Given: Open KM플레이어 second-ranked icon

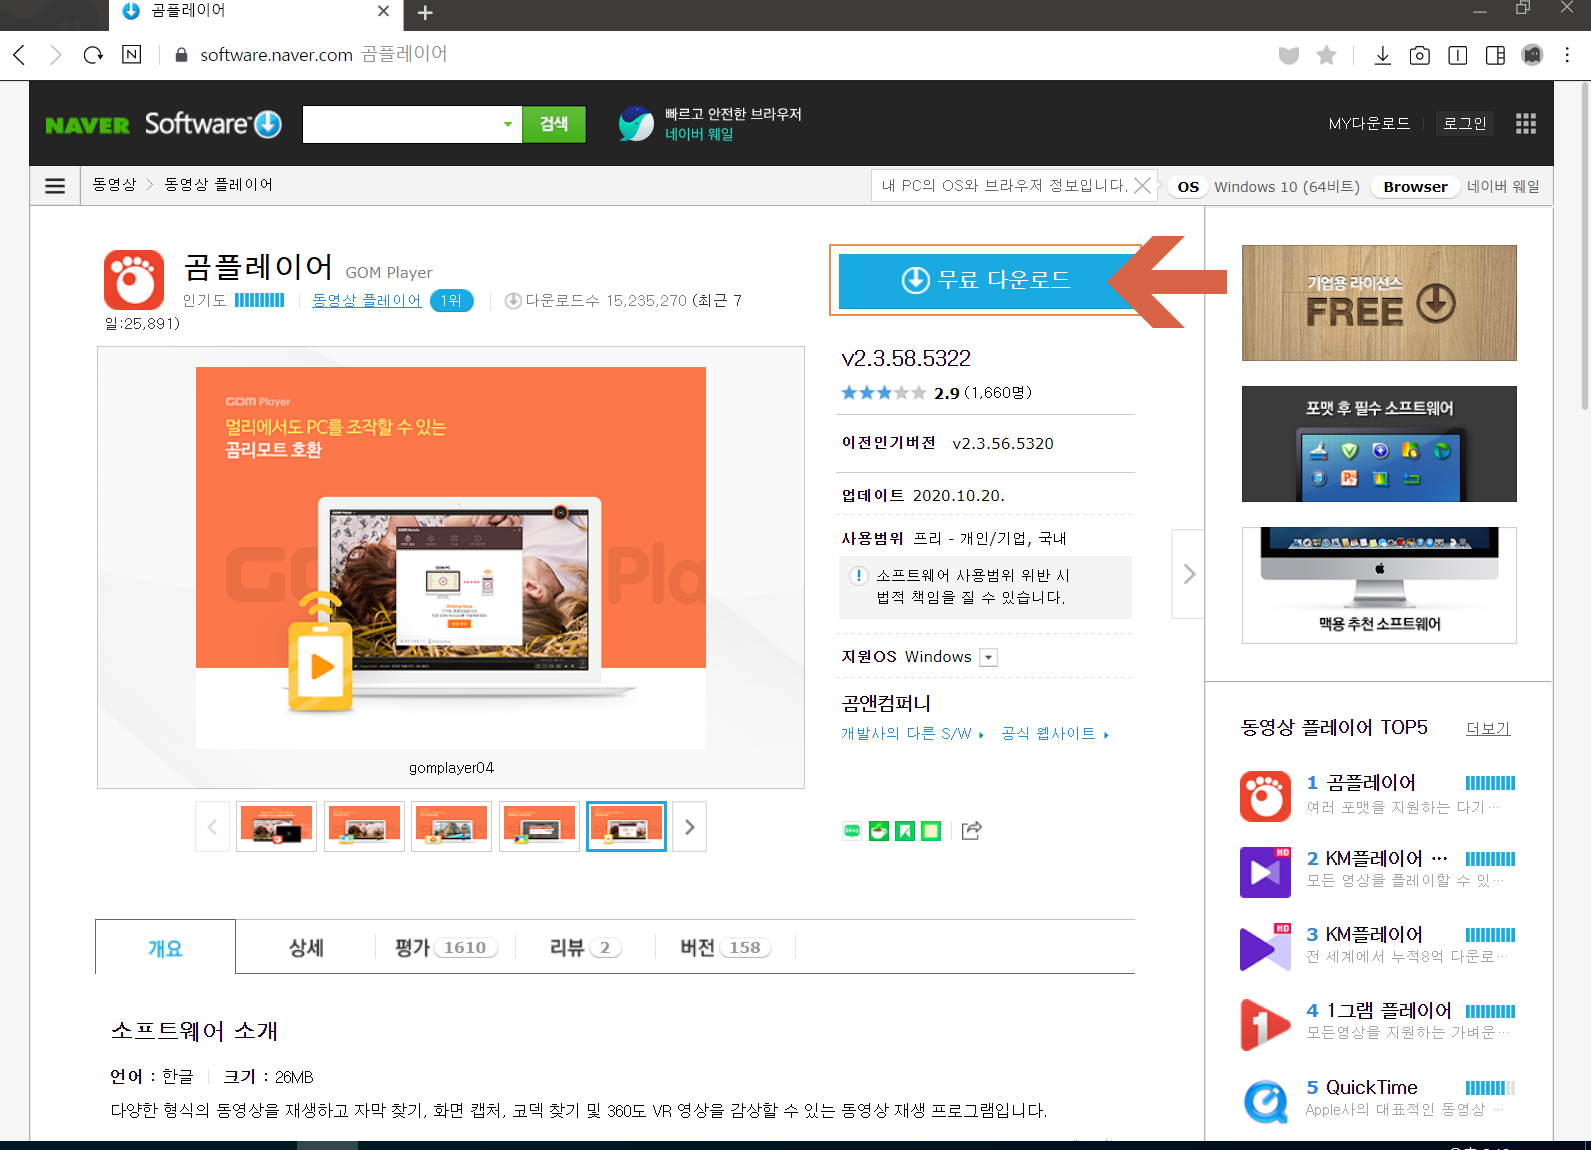Looking at the screenshot, I should pyautogui.click(x=1265, y=872).
